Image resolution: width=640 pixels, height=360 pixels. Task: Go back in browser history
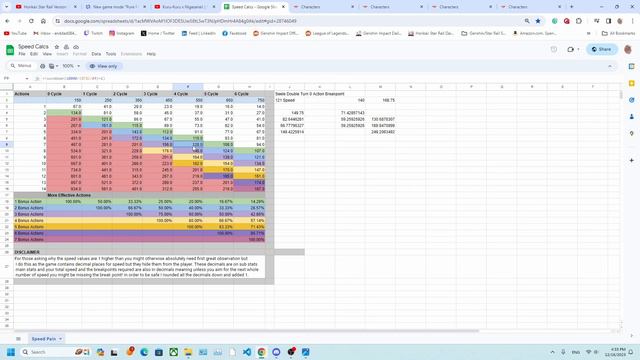point(7,21)
